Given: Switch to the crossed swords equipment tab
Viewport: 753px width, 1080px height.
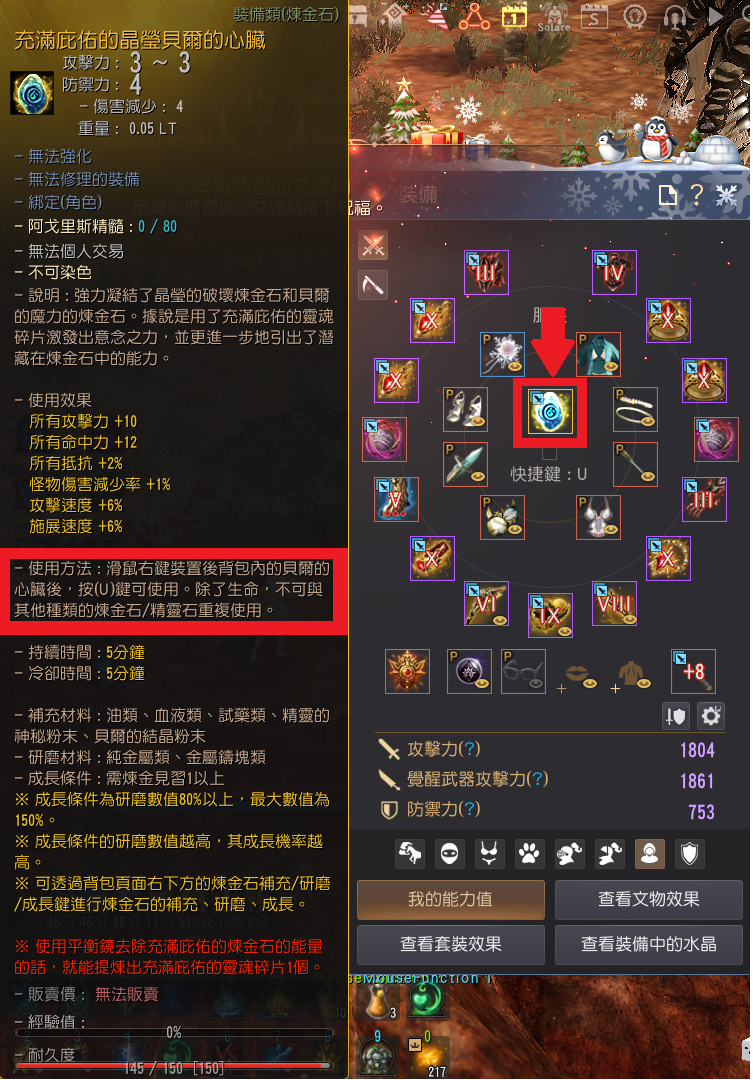Looking at the screenshot, I should pos(373,246).
